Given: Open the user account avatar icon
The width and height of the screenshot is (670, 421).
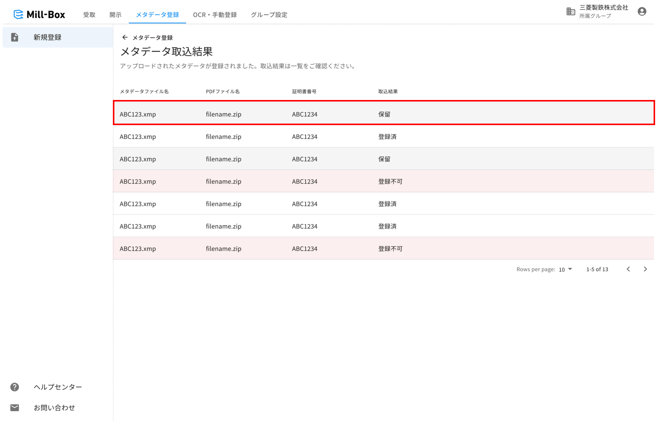Looking at the screenshot, I should [642, 12].
